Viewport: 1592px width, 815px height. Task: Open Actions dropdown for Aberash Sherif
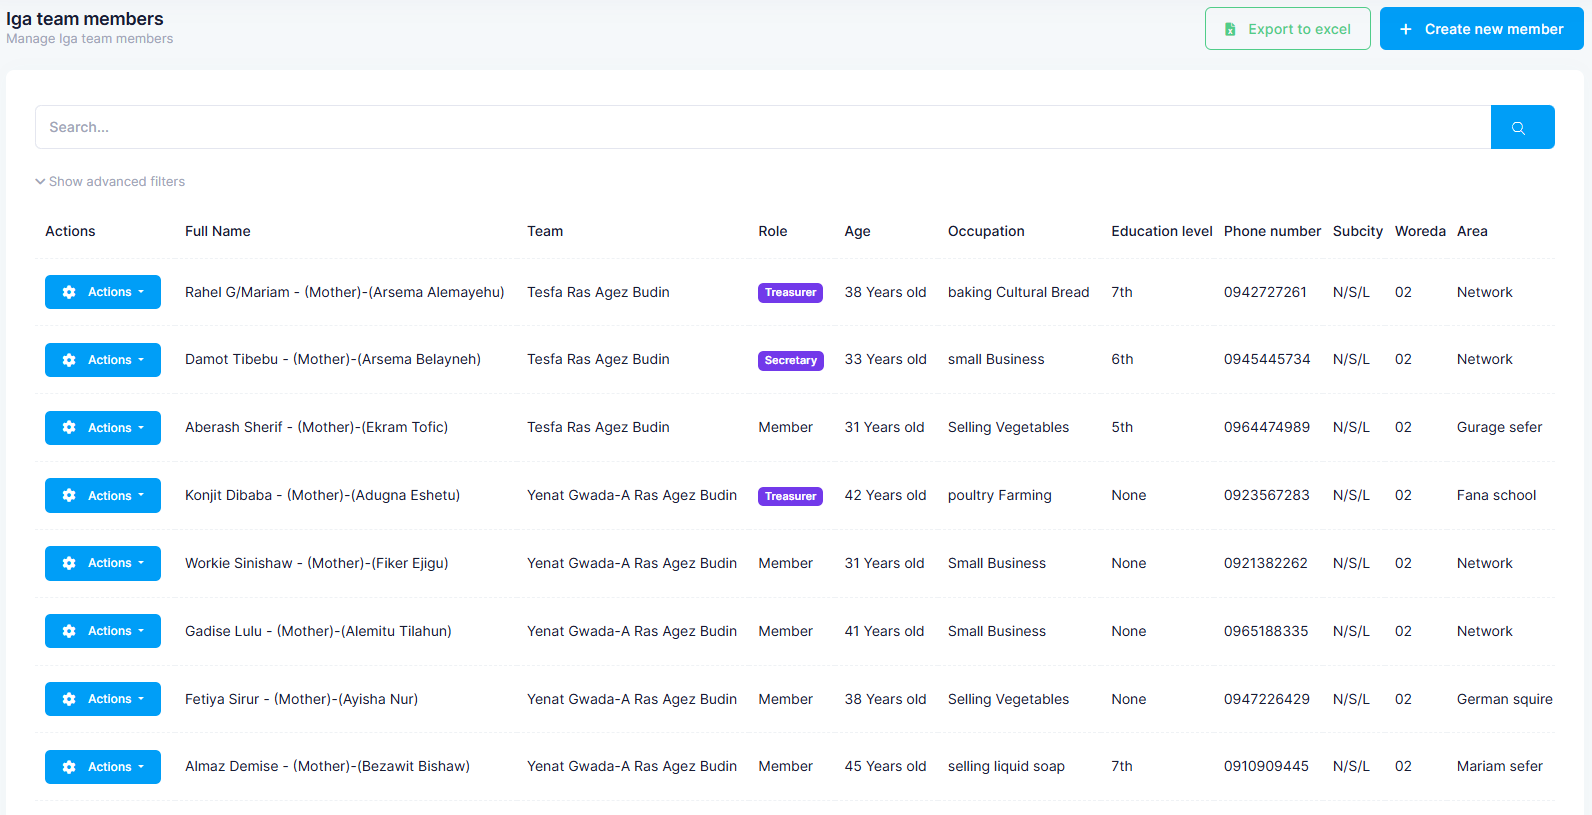pos(103,428)
